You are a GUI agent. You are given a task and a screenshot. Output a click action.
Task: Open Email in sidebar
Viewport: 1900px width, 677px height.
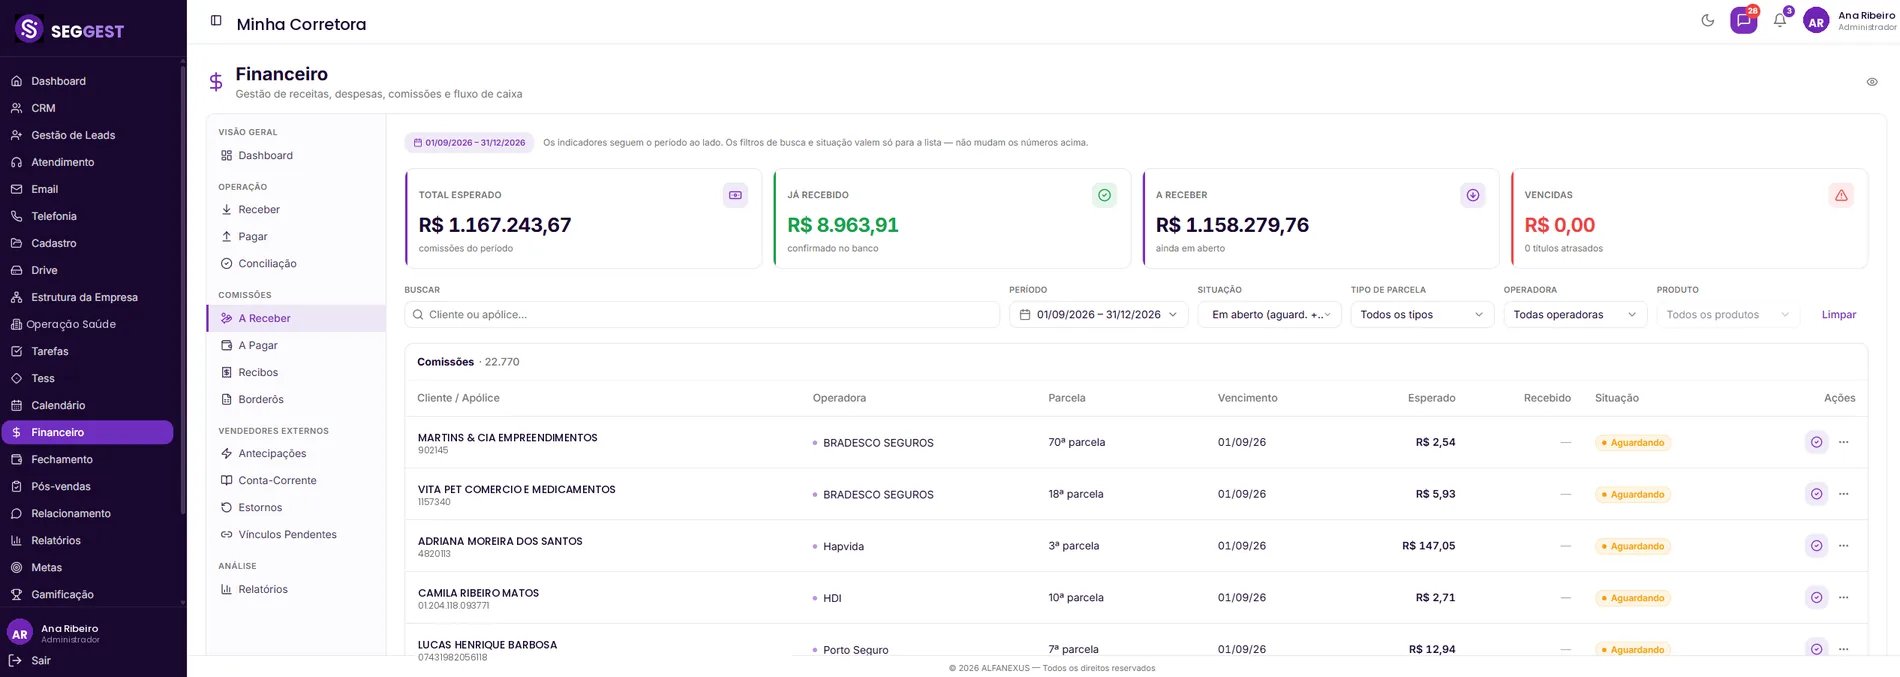88,189
